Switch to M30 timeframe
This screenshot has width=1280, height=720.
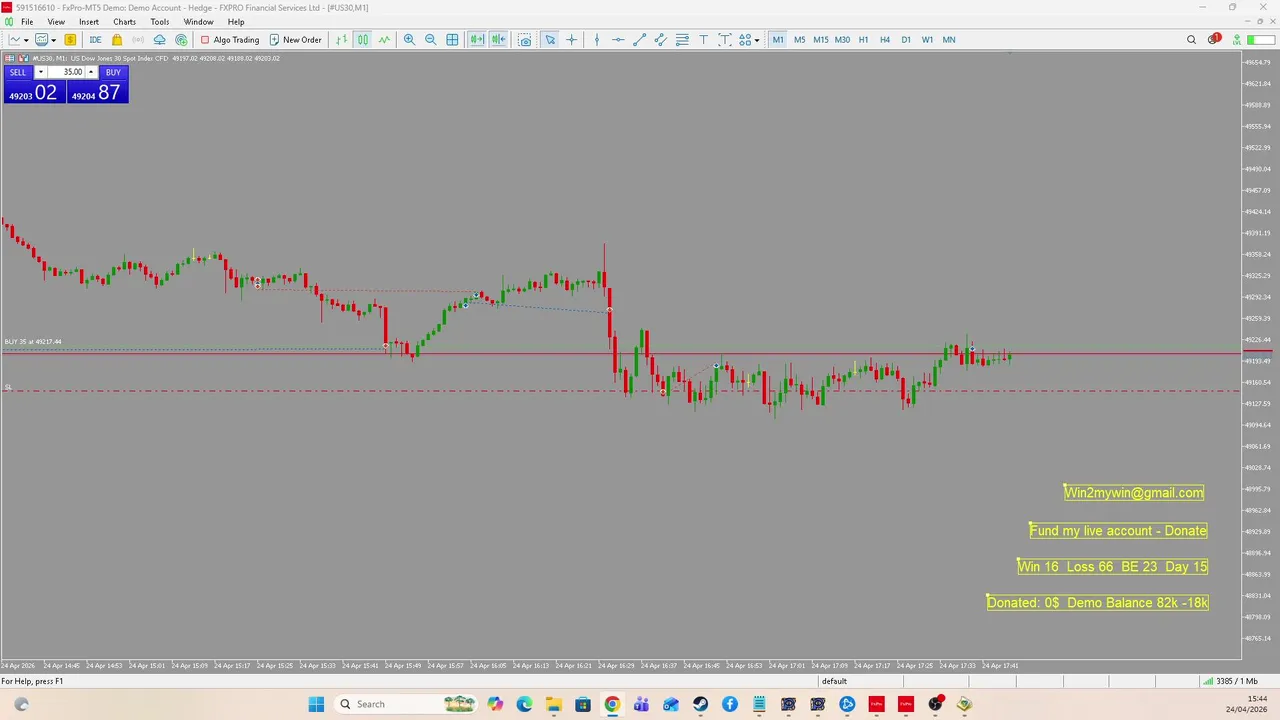pyautogui.click(x=842, y=40)
